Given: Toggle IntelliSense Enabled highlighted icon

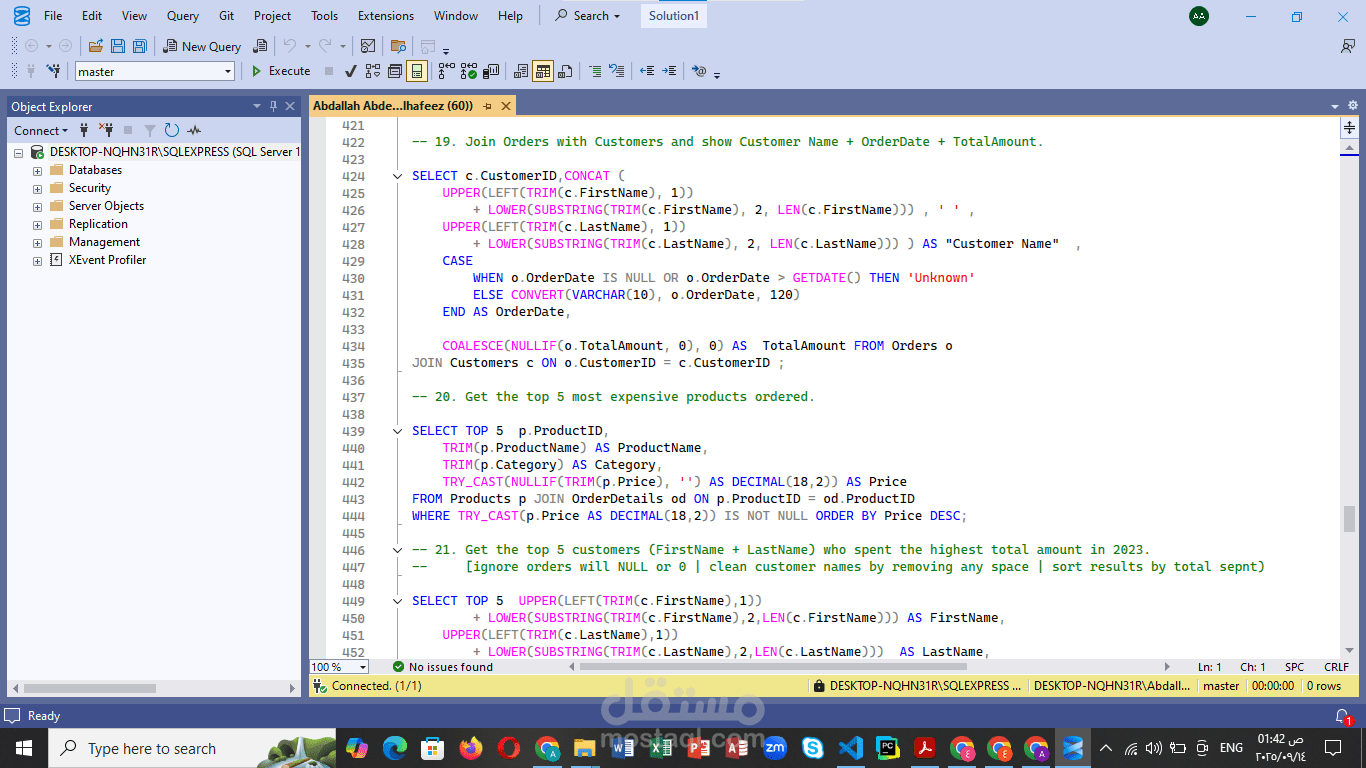Looking at the screenshot, I should 417,71.
